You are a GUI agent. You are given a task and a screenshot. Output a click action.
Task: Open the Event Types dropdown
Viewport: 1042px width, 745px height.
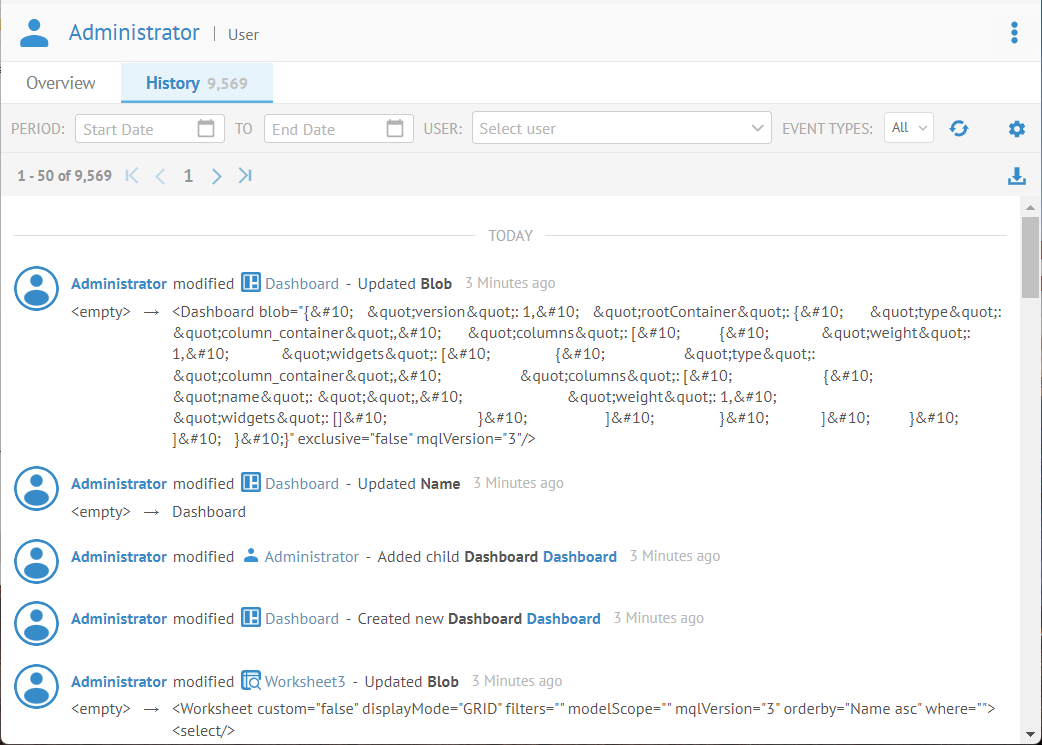click(x=908, y=128)
